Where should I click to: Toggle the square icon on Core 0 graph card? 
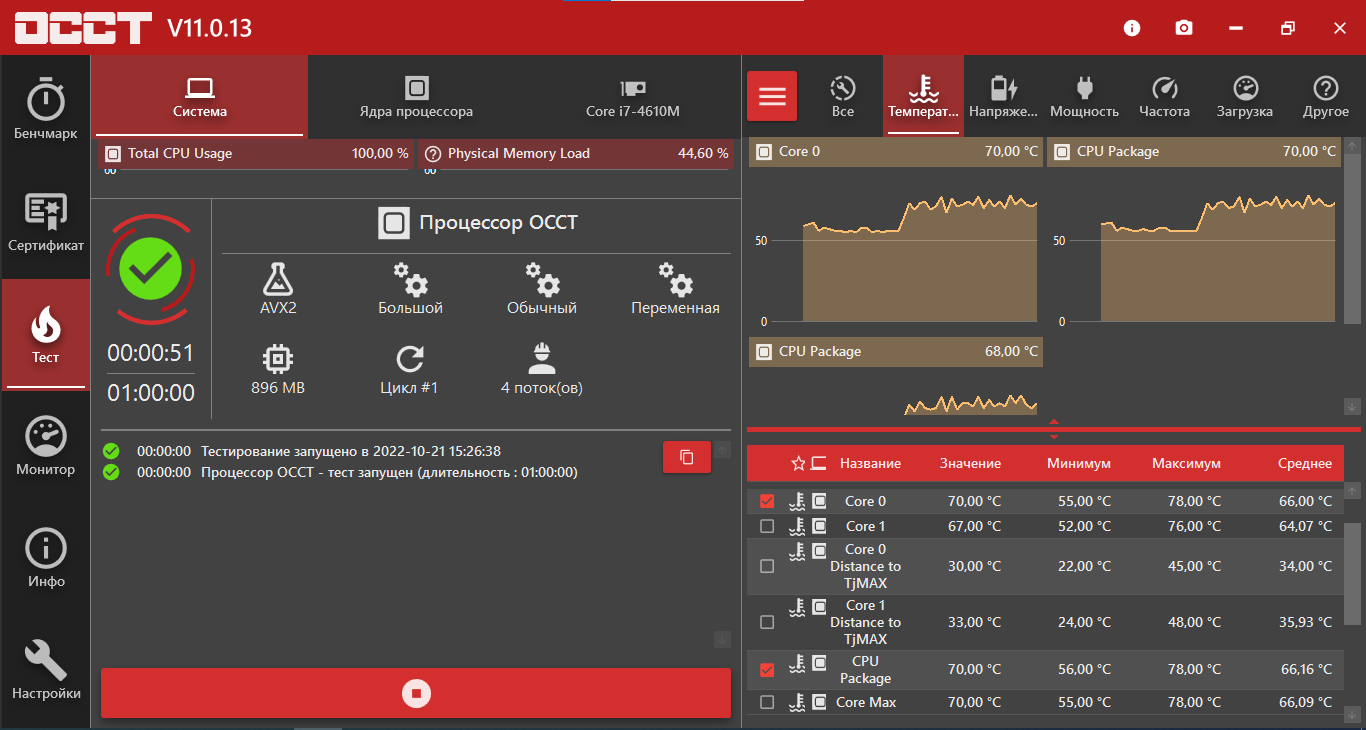click(x=764, y=152)
